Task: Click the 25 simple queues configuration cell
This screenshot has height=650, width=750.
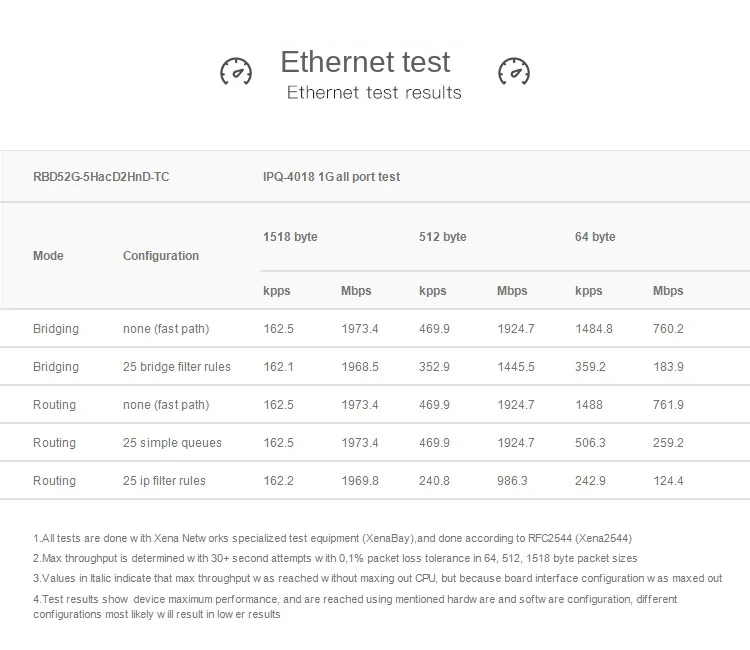Action: click(x=172, y=443)
